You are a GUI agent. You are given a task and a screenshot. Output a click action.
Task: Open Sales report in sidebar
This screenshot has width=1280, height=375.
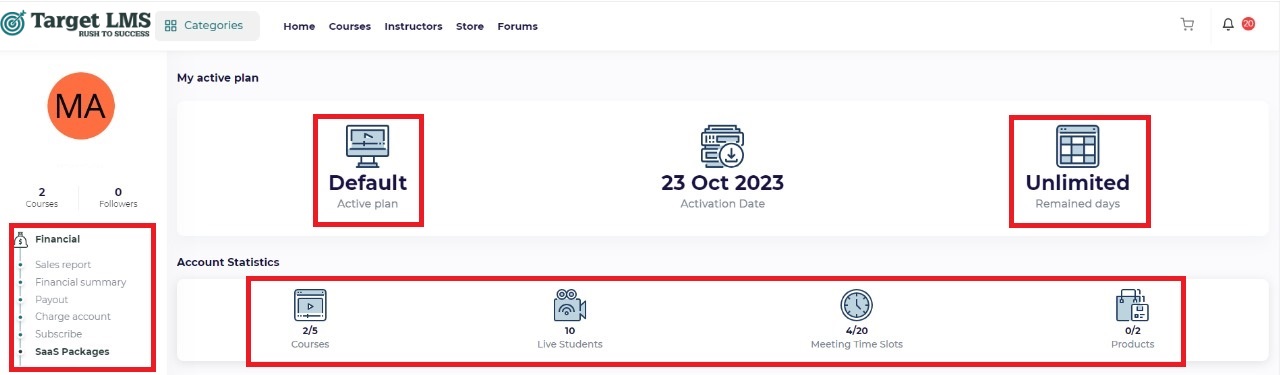pos(63,265)
